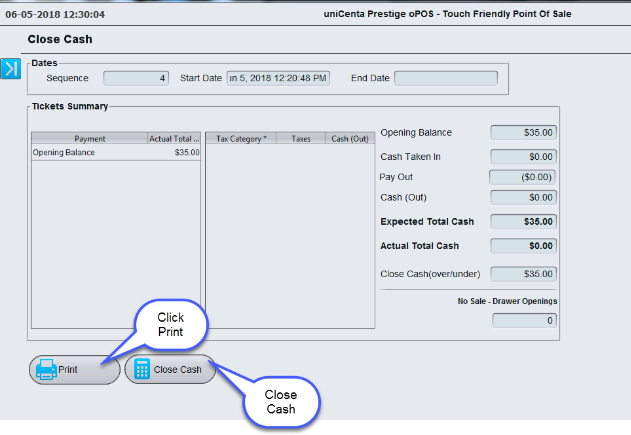Click the No Sale - Drawer Openings label
The width and height of the screenshot is (631, 435).
click(507, 301)
